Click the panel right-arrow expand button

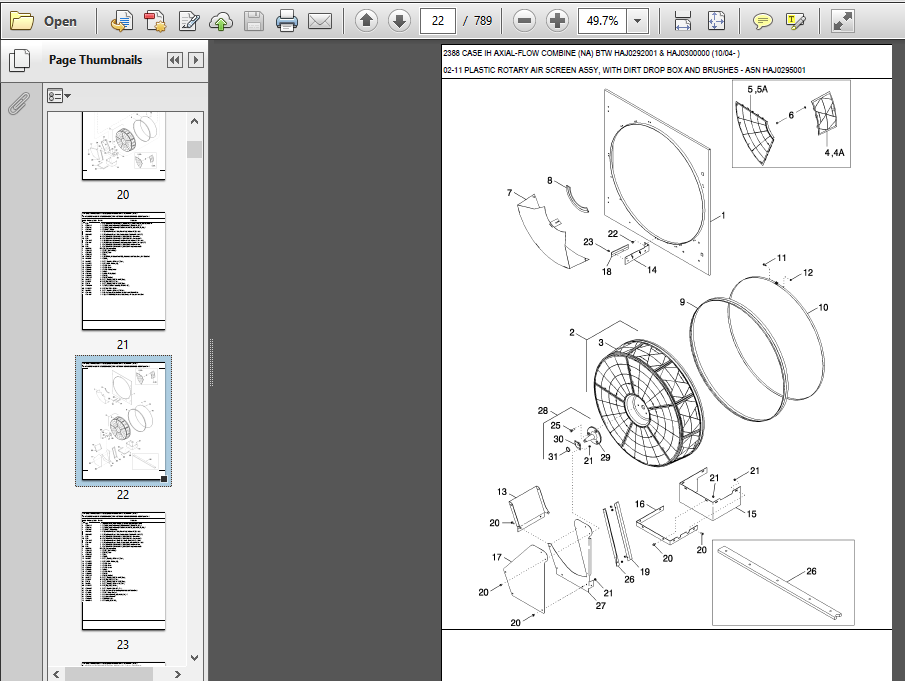click(196, 60)
